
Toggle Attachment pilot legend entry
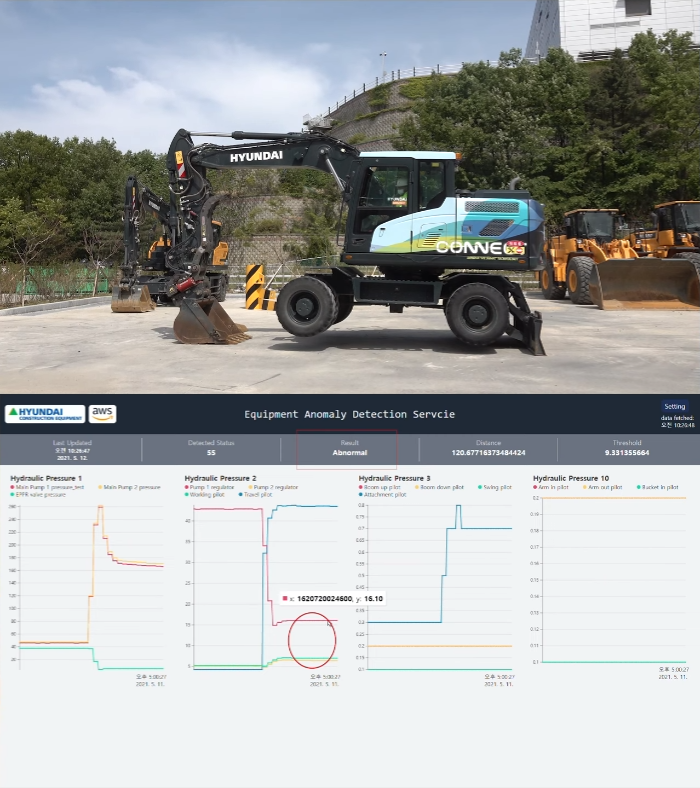pyautogui.click(x=386, y=494)
